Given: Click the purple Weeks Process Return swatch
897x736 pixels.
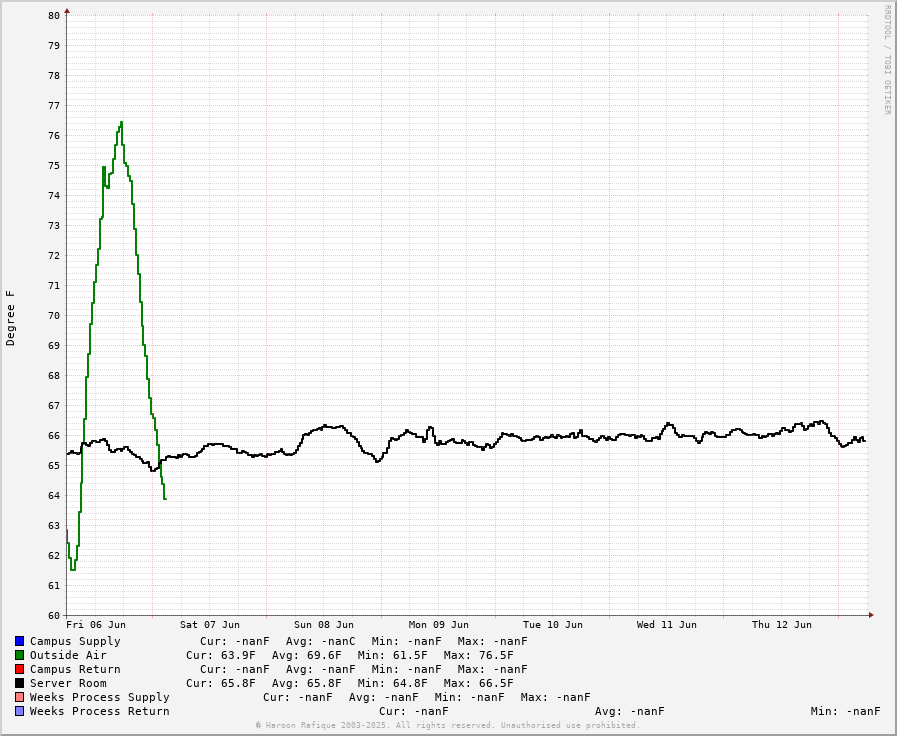Looking at the screenshot, I should coord(19,711).
